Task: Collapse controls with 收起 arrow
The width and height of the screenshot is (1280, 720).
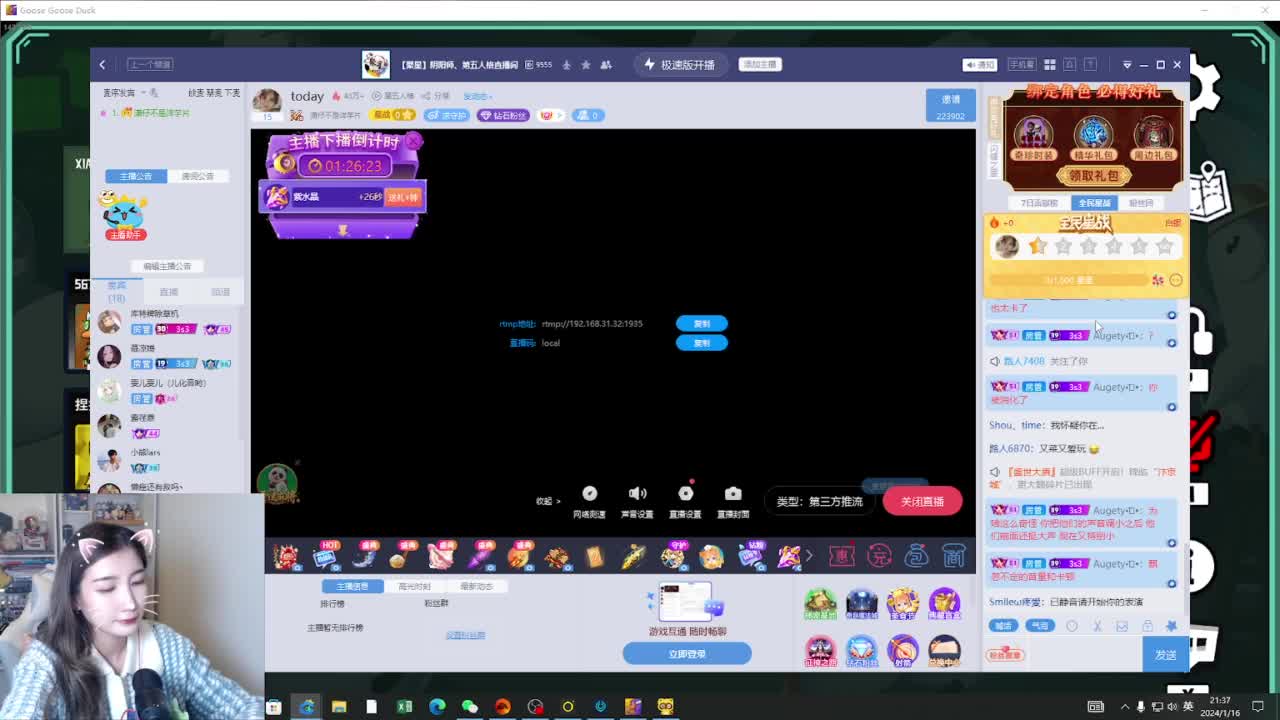Action: [548, 501]
